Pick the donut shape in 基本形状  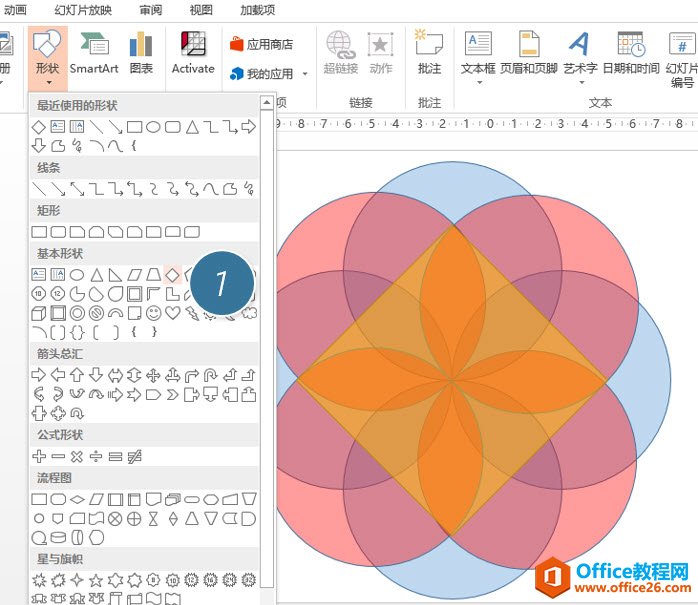(x=77, y=313)
